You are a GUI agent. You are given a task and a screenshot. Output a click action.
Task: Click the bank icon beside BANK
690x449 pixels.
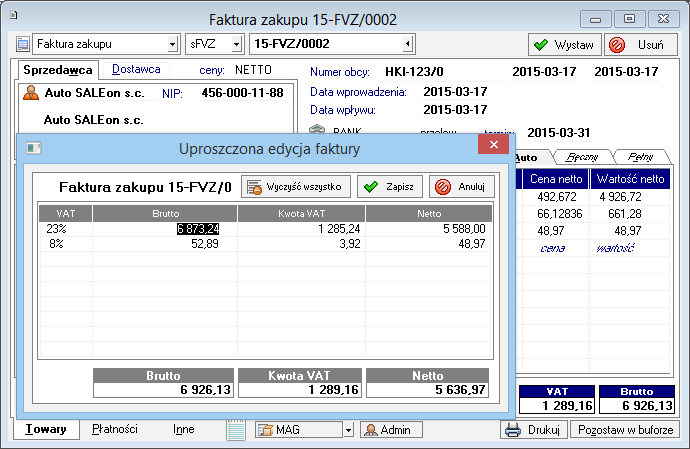pos(317,129)
